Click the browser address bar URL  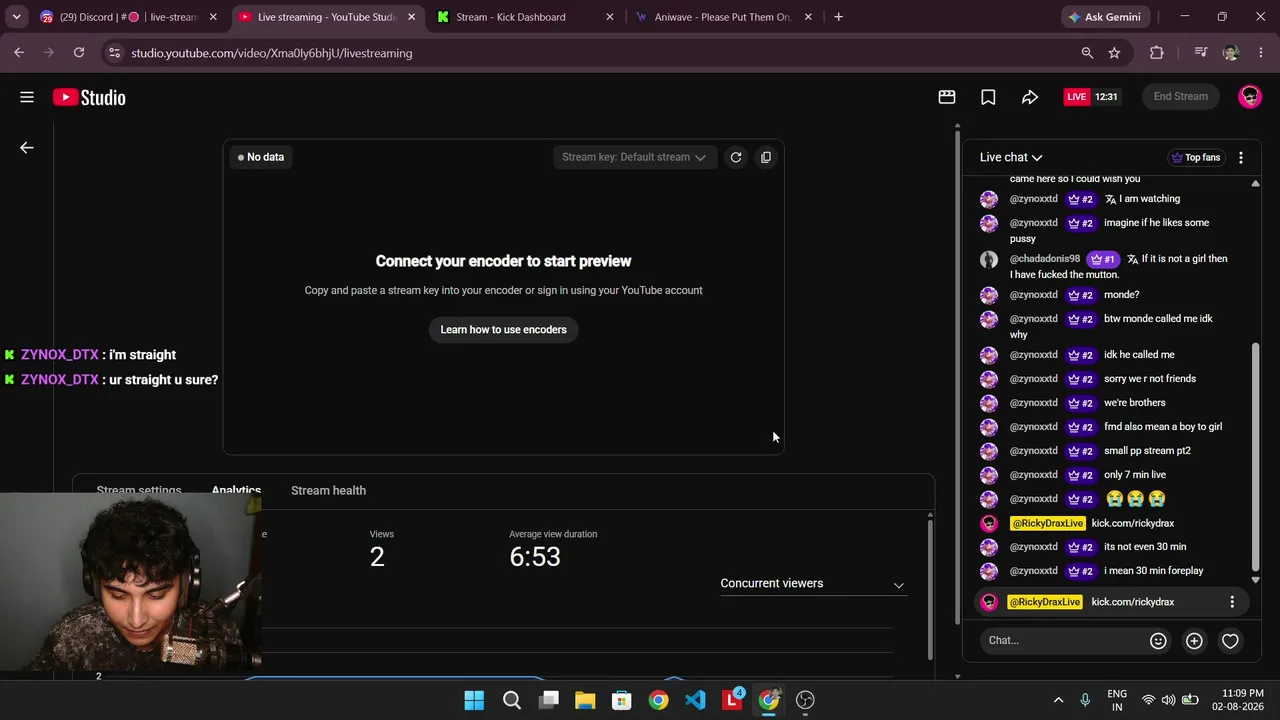pyautogui.click(x=272, y=53)
